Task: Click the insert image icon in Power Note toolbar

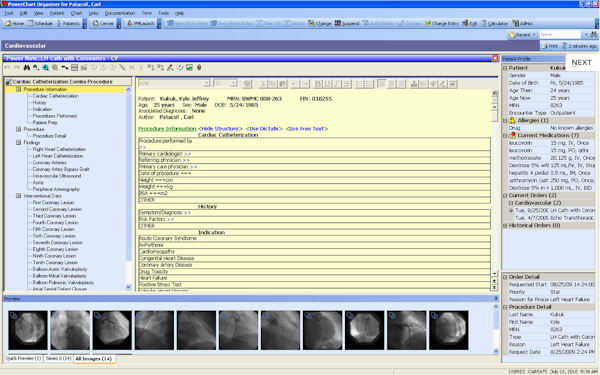Action: coord(189,68)
